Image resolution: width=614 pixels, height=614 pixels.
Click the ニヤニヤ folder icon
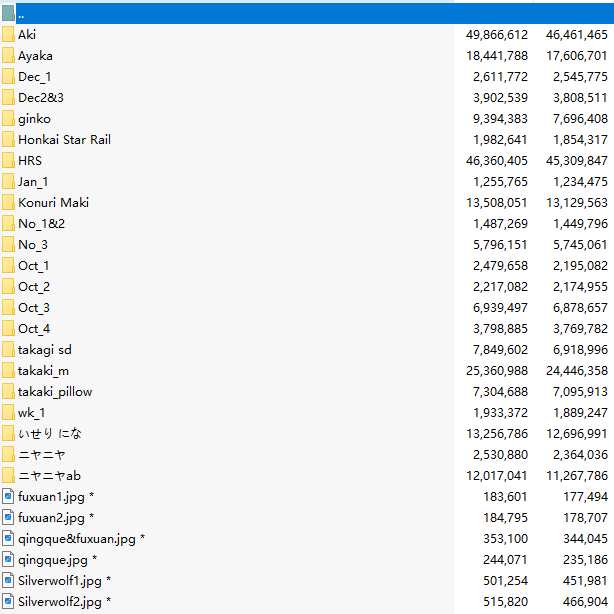[x=8, y=455]
